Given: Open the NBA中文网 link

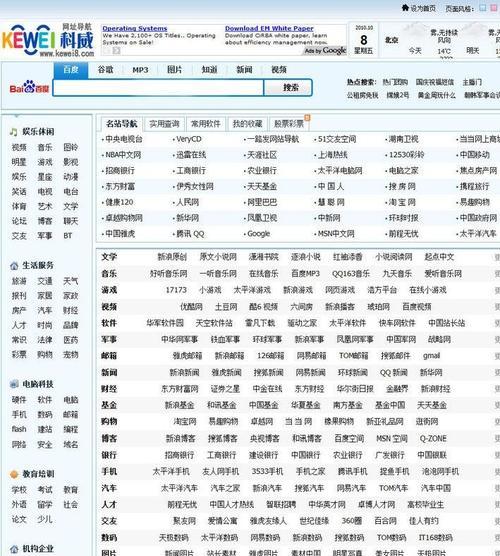Looking at the screenshot, I should click(123, 155).
